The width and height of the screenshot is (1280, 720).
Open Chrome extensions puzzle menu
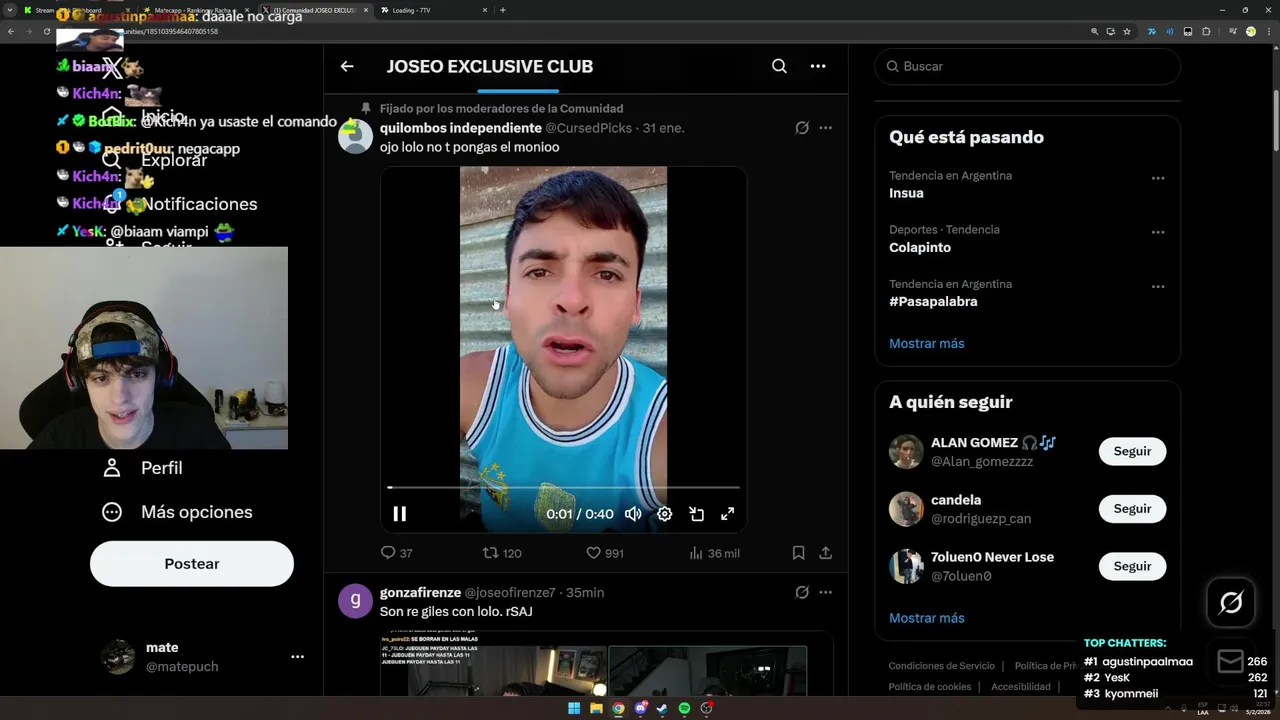coord(1207,31)
